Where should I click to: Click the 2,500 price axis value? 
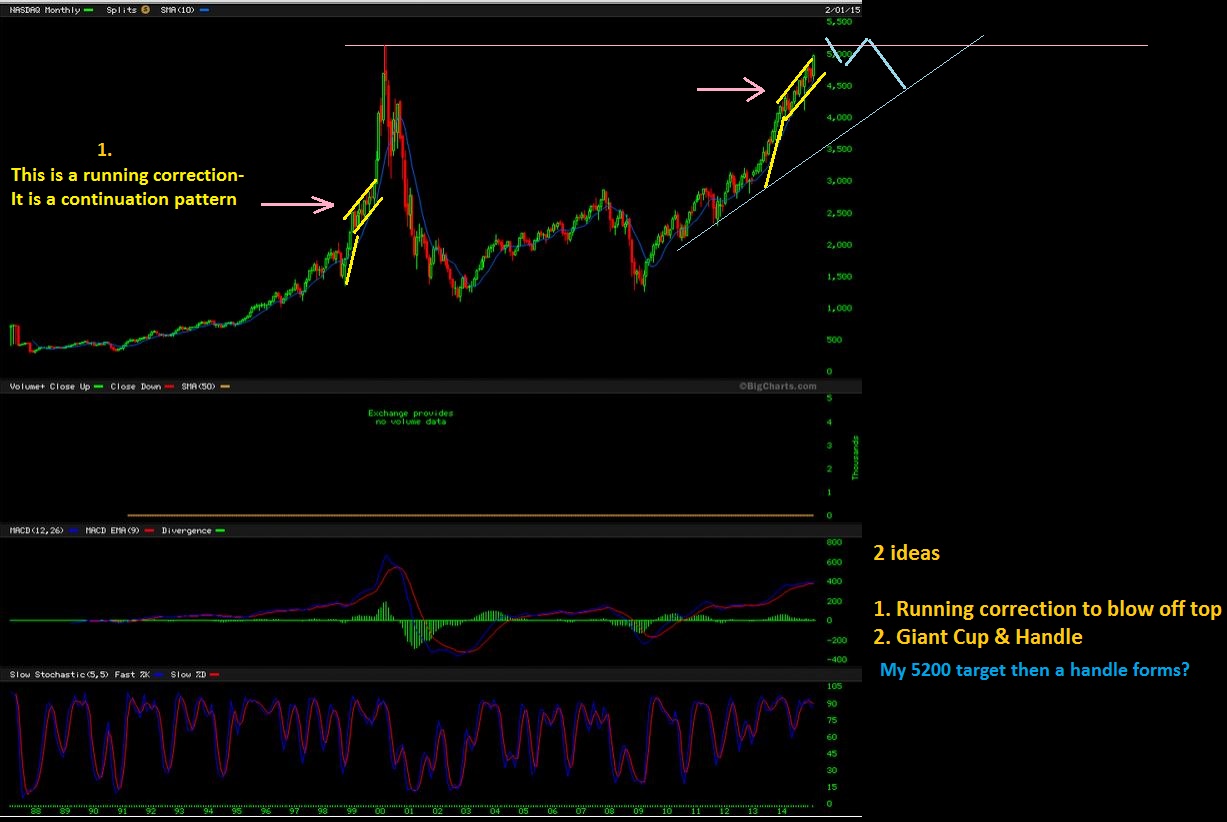(x=837, y=213)
